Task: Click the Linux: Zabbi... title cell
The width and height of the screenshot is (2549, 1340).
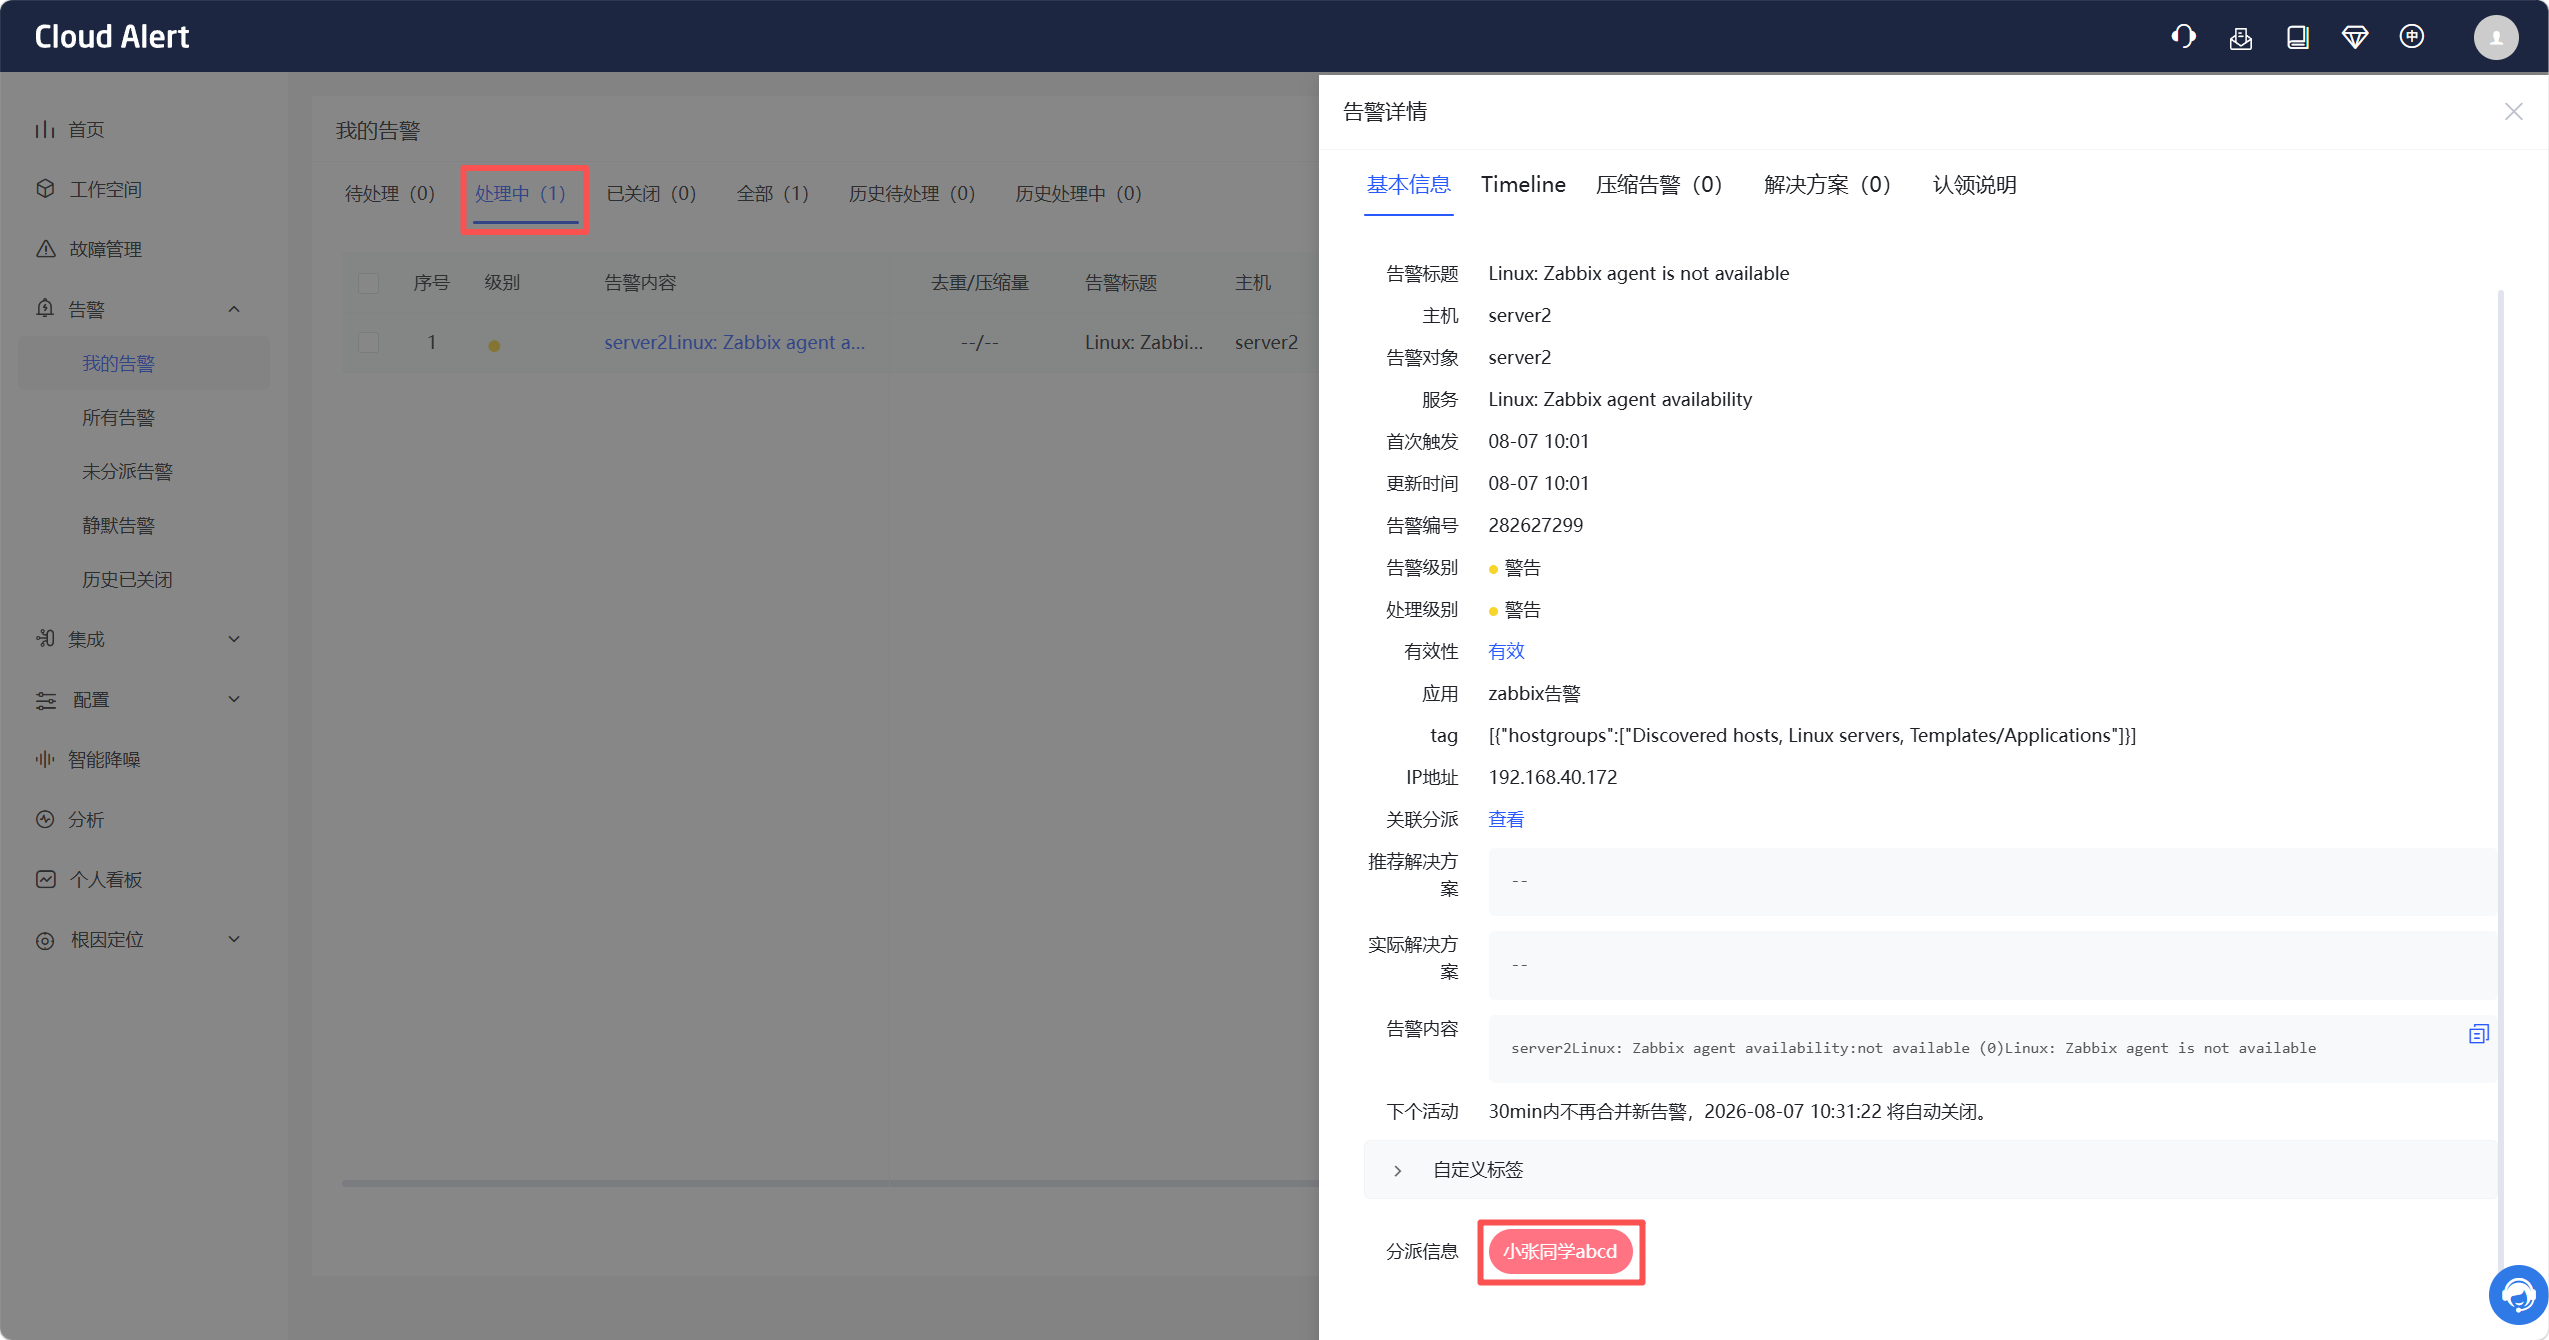Action: point(1143,342)
